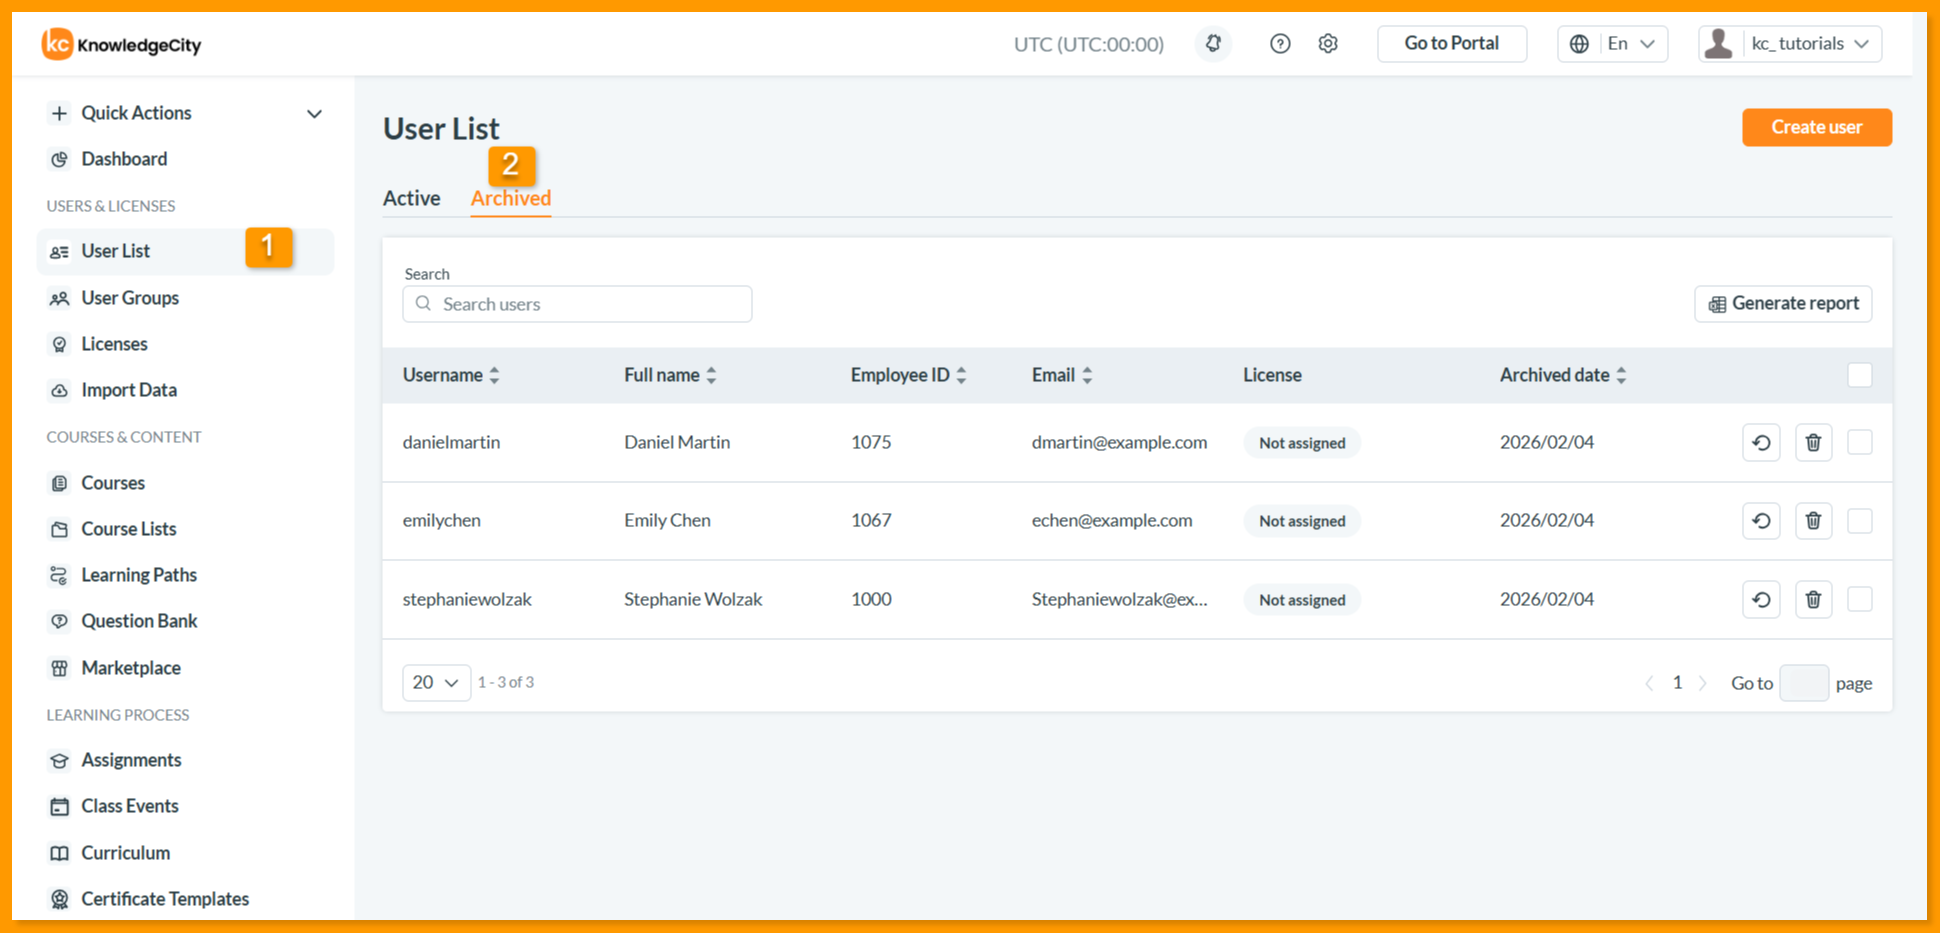This screenshot has width=1940, height=933.
Task: Click the notifications bell icon
Action: point(1213,43)
